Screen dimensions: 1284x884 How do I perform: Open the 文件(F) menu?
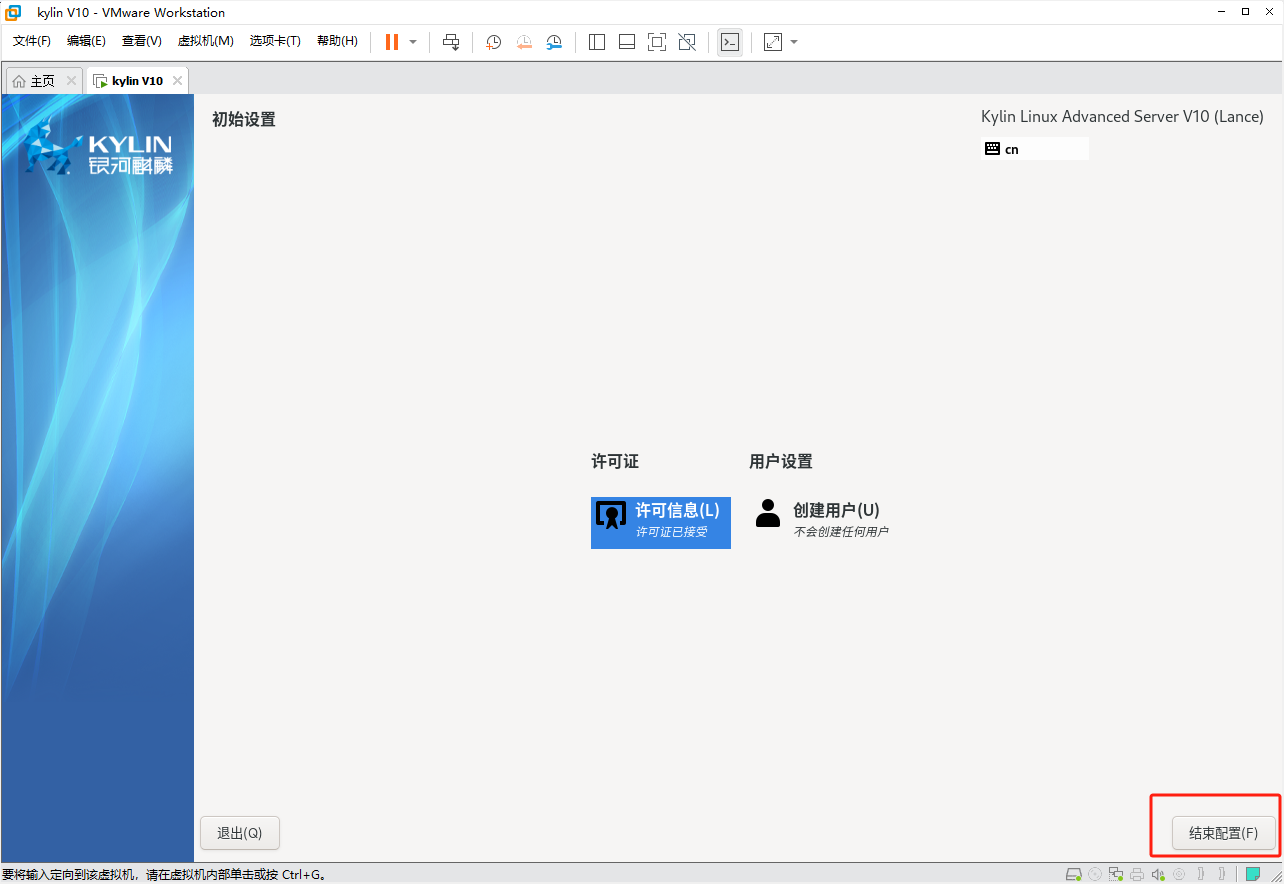(32, 41)
